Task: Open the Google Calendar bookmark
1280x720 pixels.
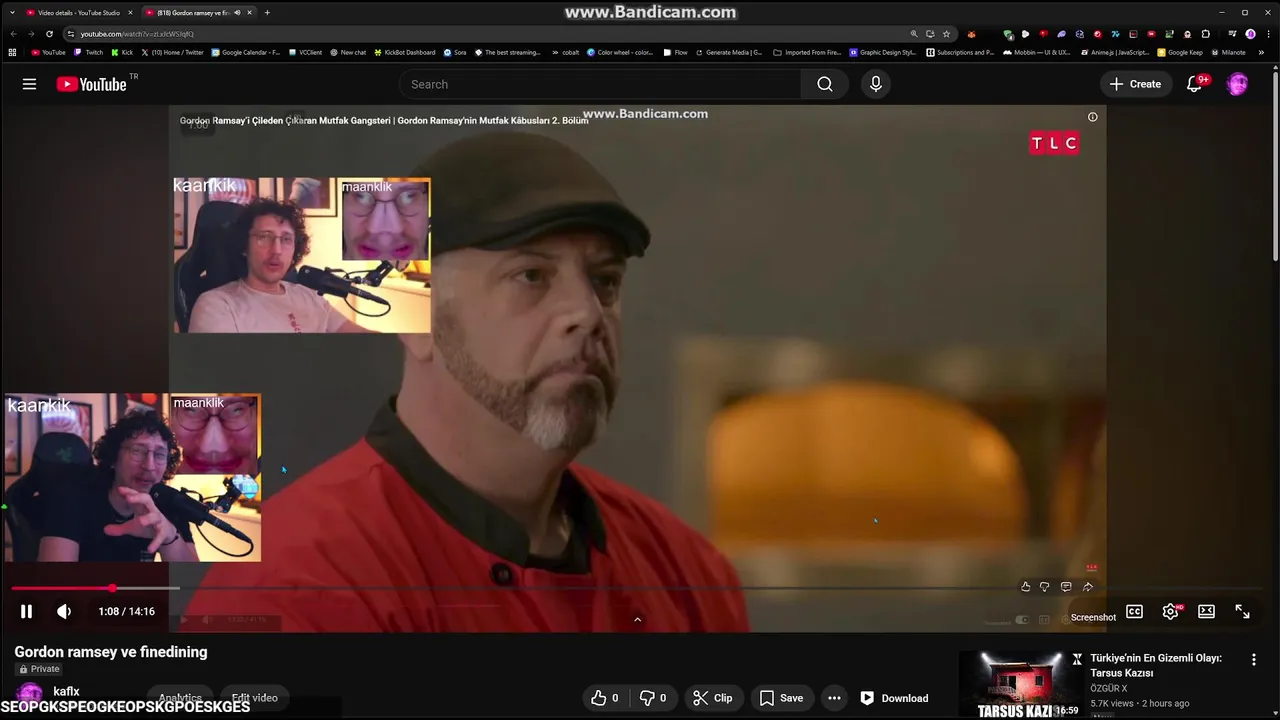Action: click(x=245, y=52)
